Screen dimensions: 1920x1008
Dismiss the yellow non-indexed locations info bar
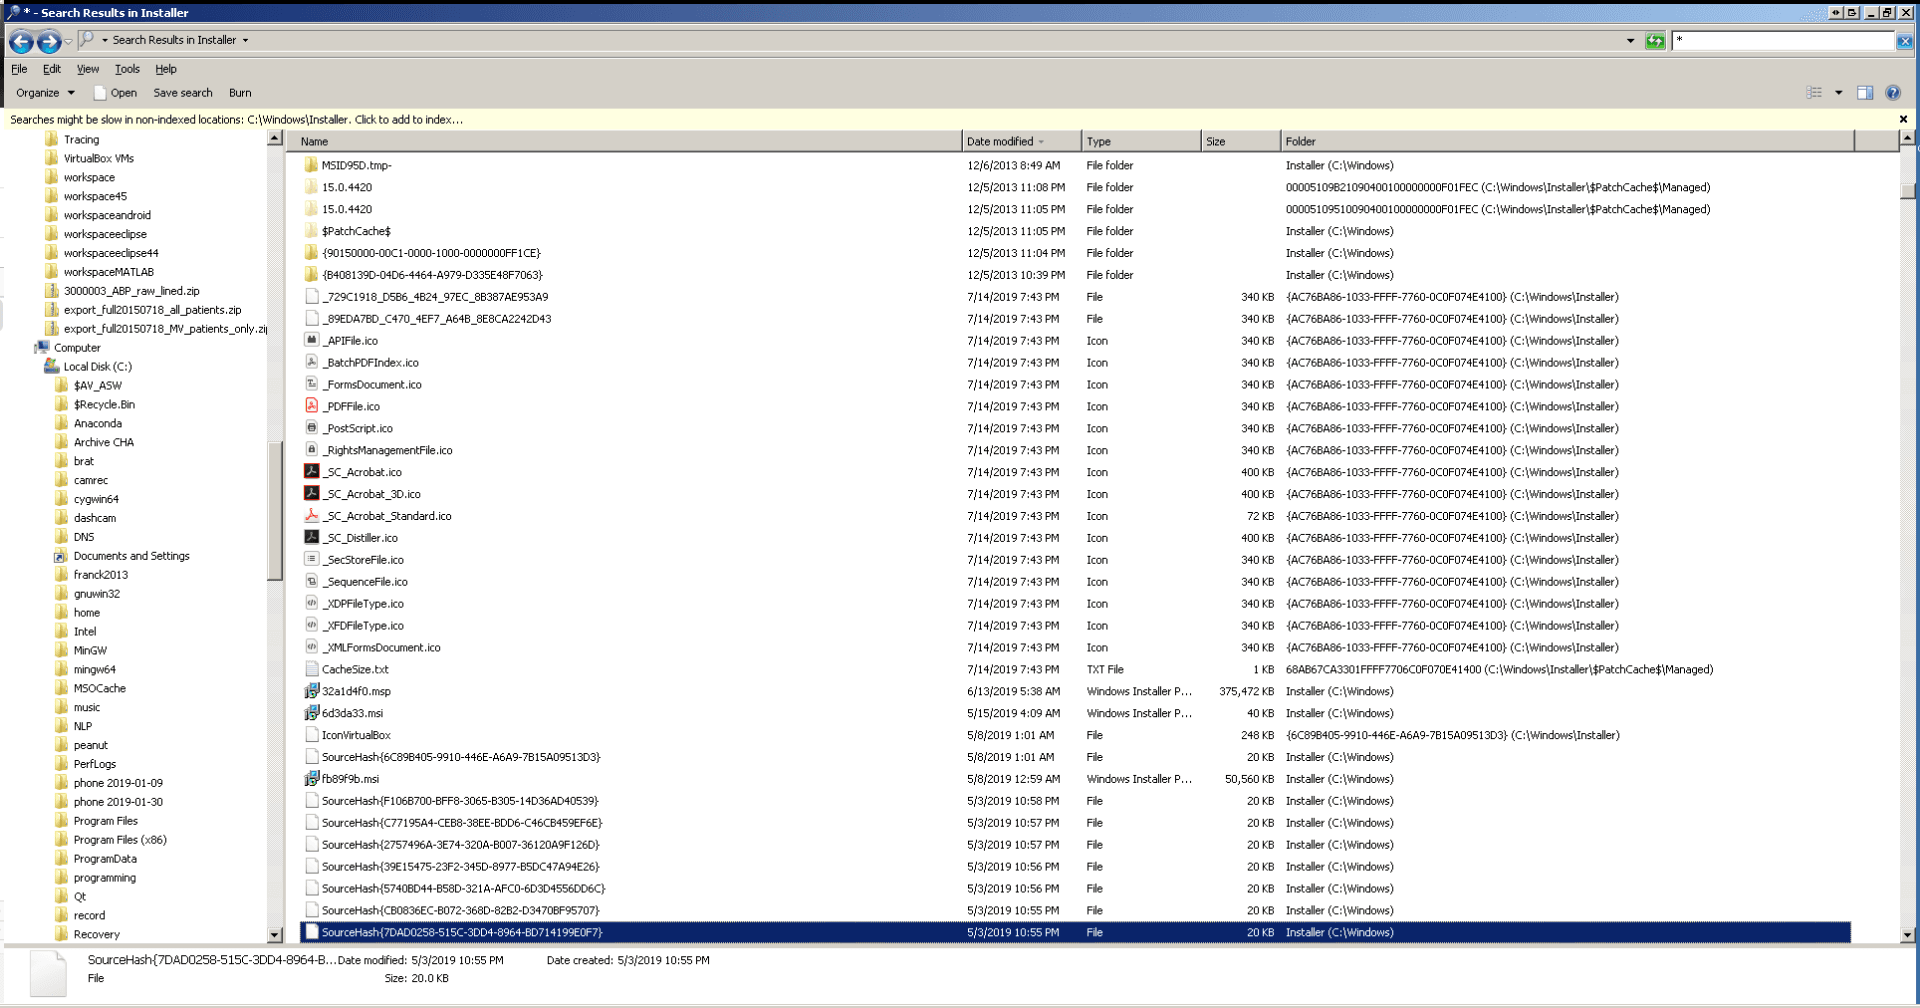[1903, 119]
